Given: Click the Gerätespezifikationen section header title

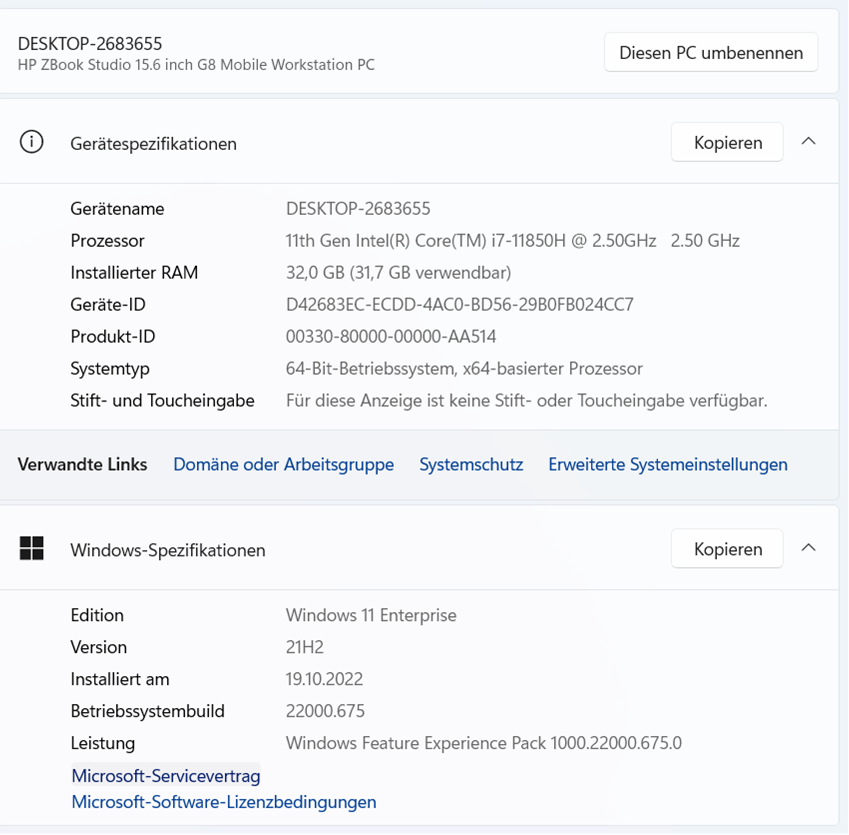Looking at the screenshot, I should (153, 144).
